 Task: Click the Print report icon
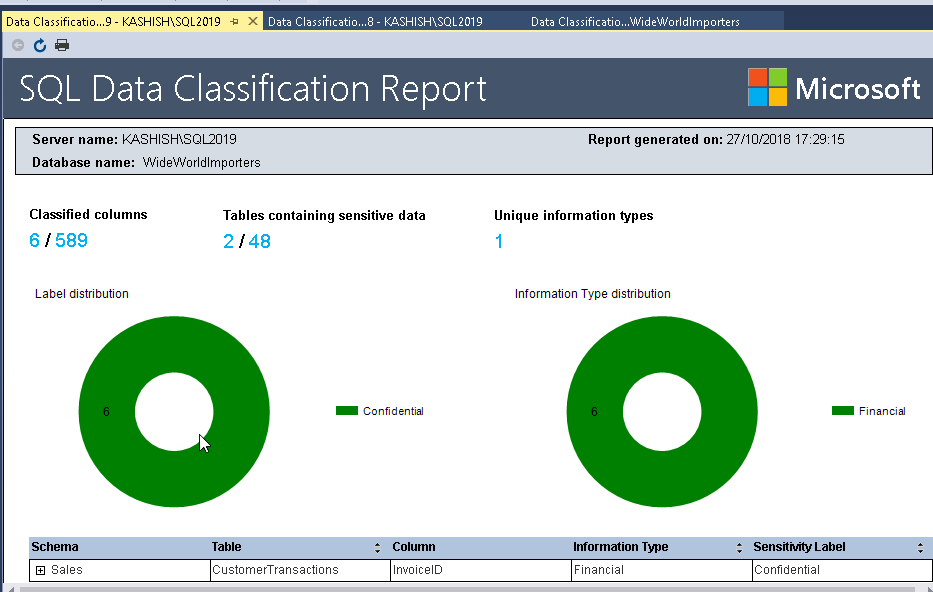(x=62, y=45)
